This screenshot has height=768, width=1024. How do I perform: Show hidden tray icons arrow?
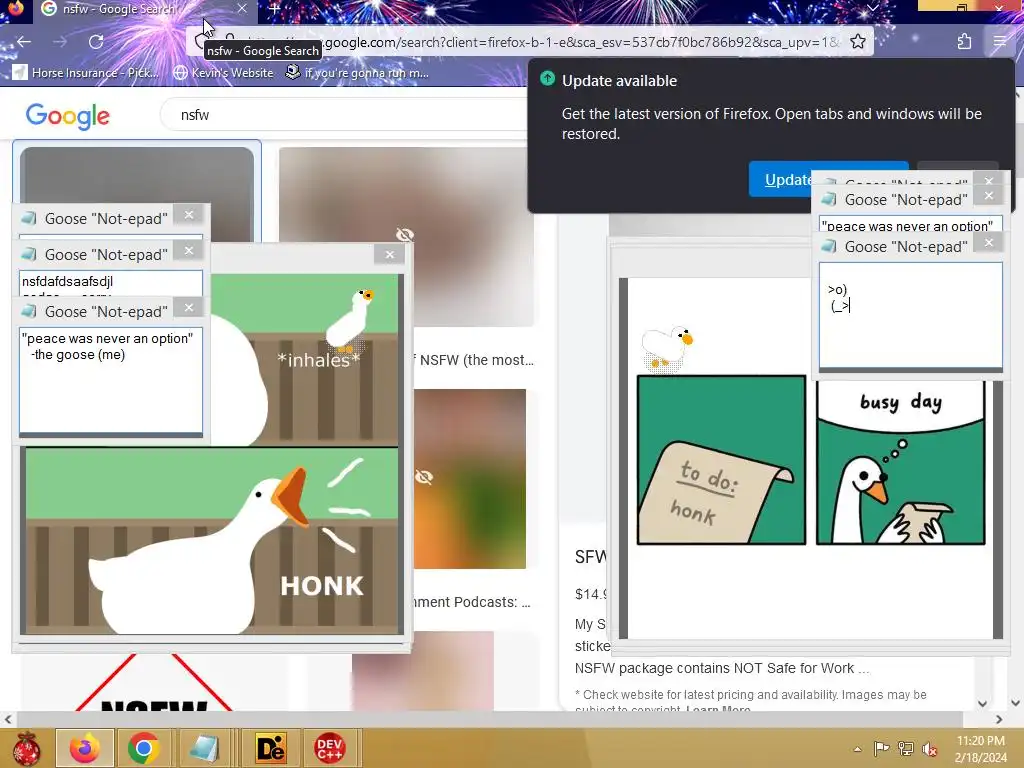[x=857, y=749]
